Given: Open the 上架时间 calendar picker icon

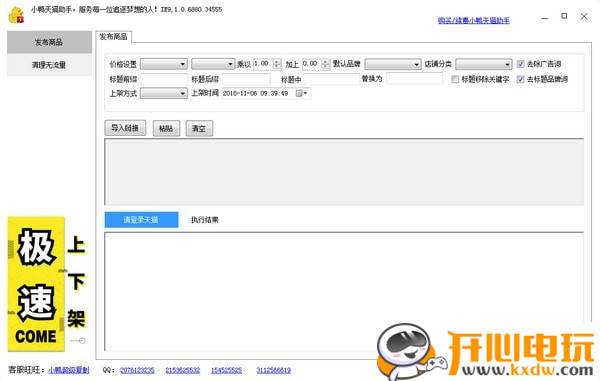Looking at the screenshot, I should tap(302, 93).
